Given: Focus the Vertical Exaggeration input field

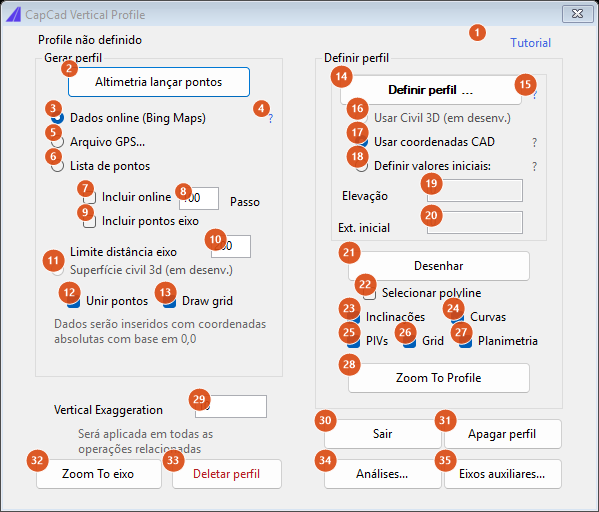Looking at the screenshot, I should (x=231, y=407).
